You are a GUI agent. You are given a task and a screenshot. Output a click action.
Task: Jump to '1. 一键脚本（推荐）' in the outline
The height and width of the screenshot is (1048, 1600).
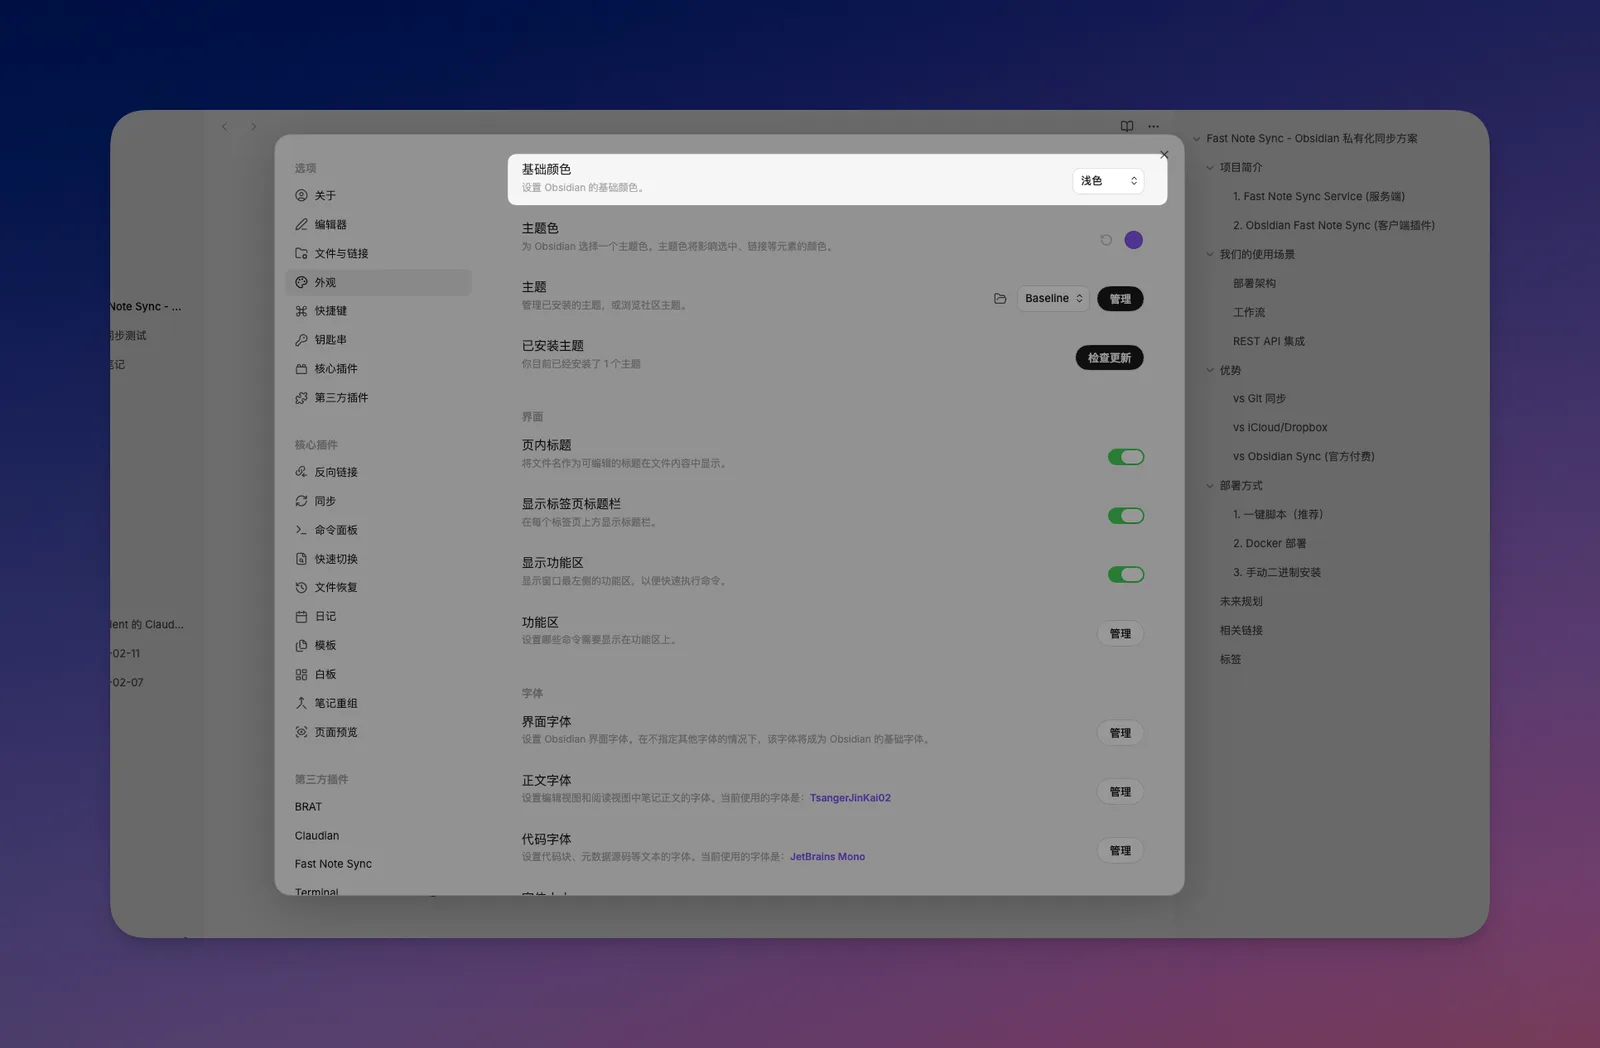coord(1278,515)
